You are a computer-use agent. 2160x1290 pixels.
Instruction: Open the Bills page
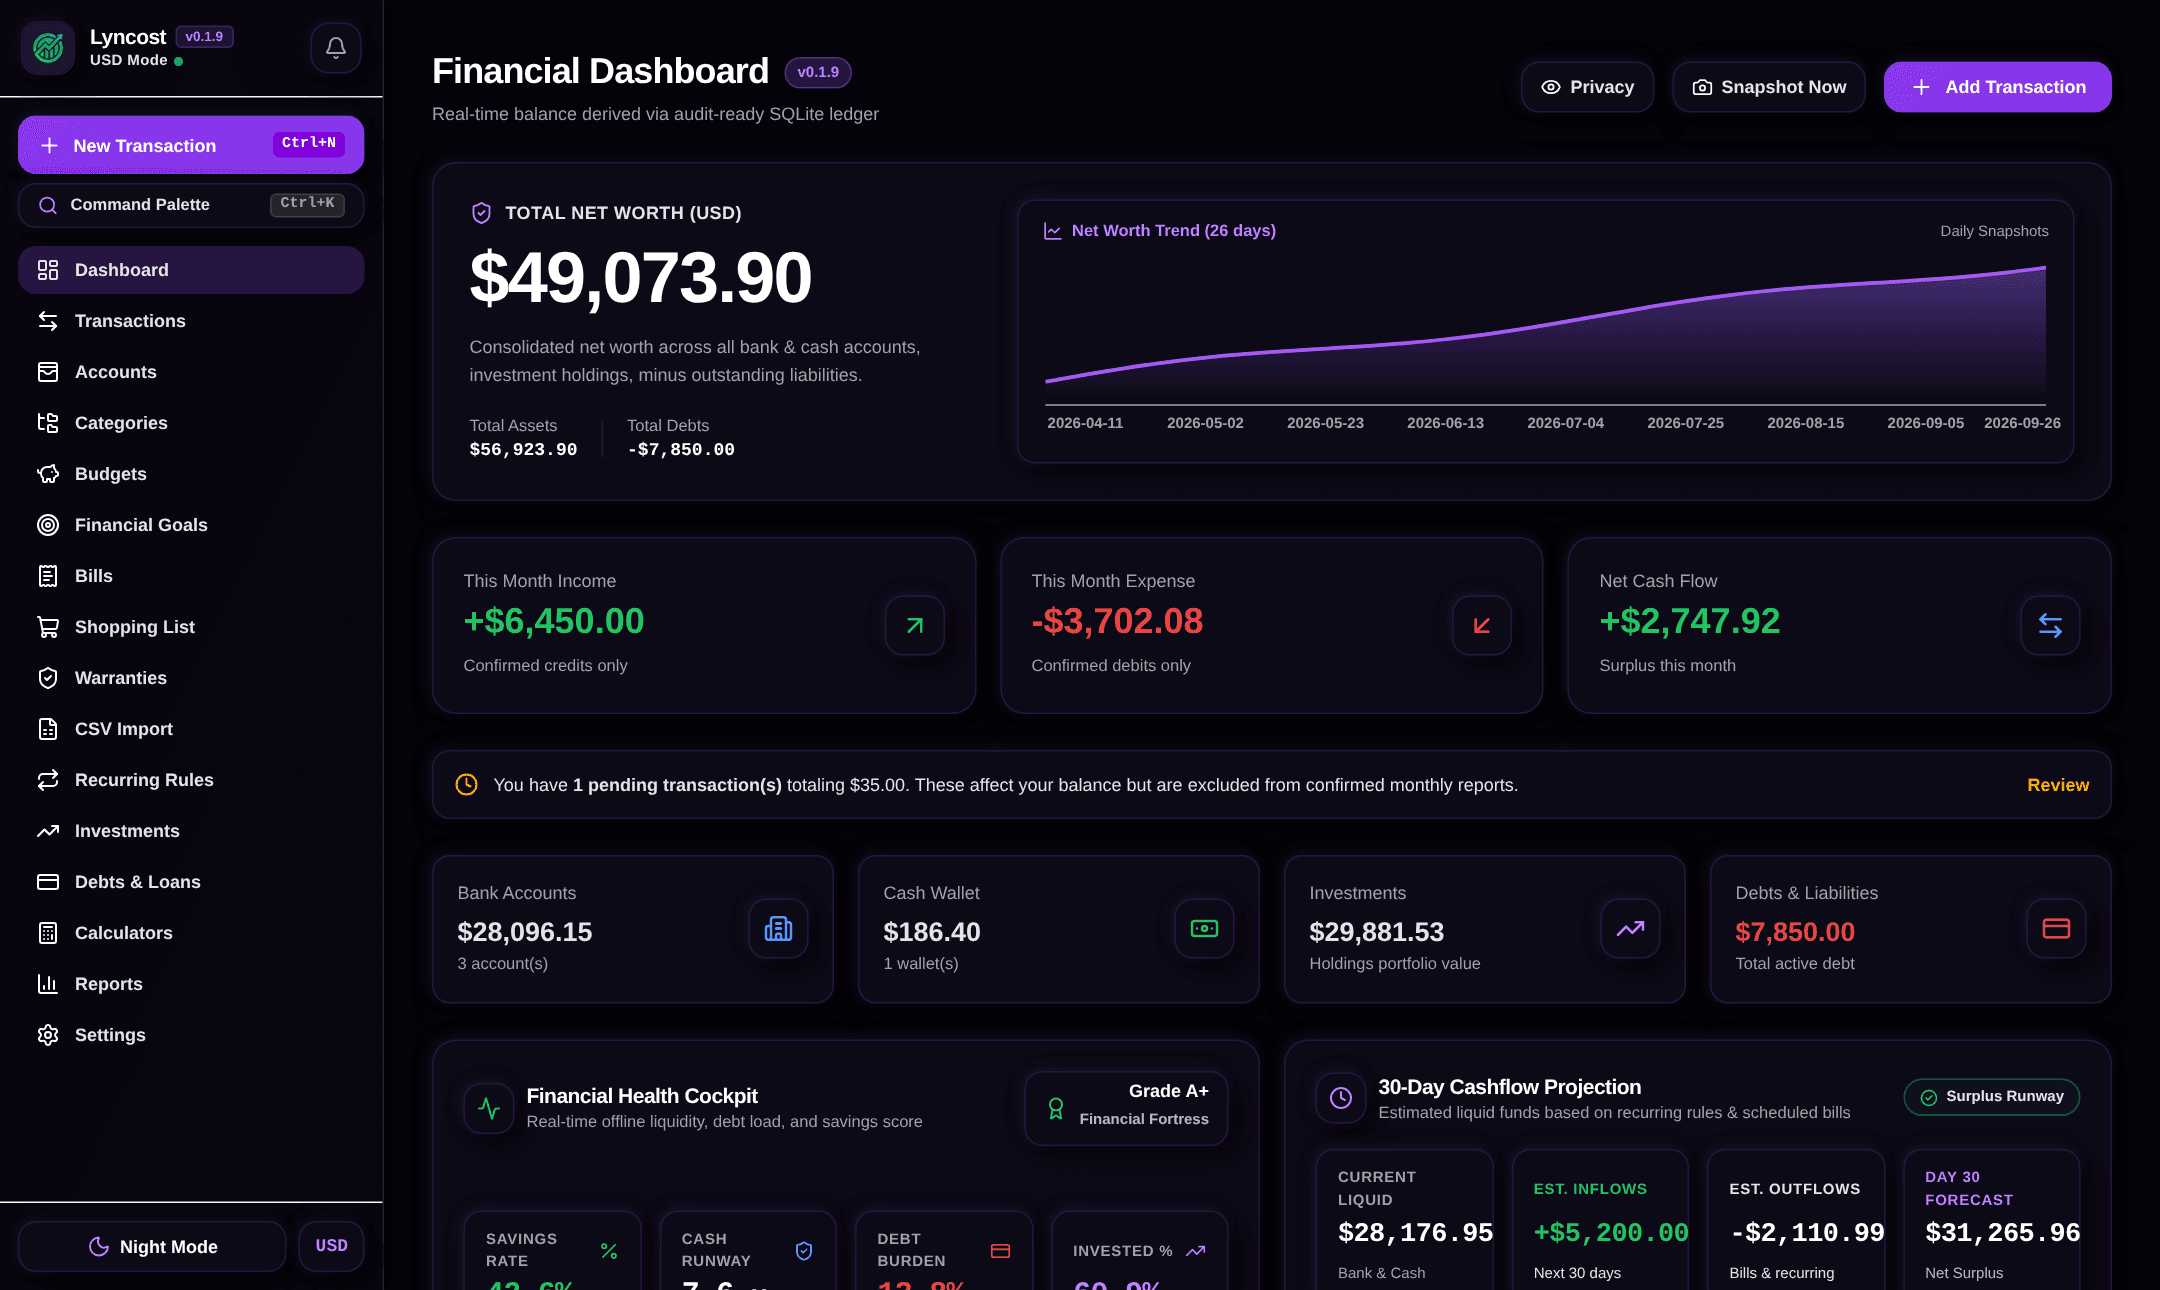coord(191,576)
